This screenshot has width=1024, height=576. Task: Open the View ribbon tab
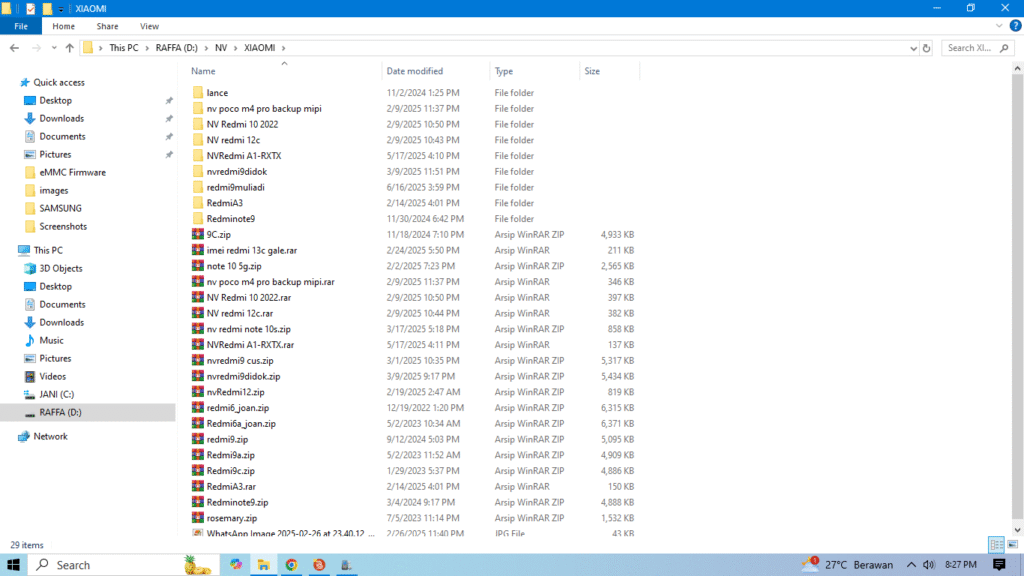[x=149, y=26]
